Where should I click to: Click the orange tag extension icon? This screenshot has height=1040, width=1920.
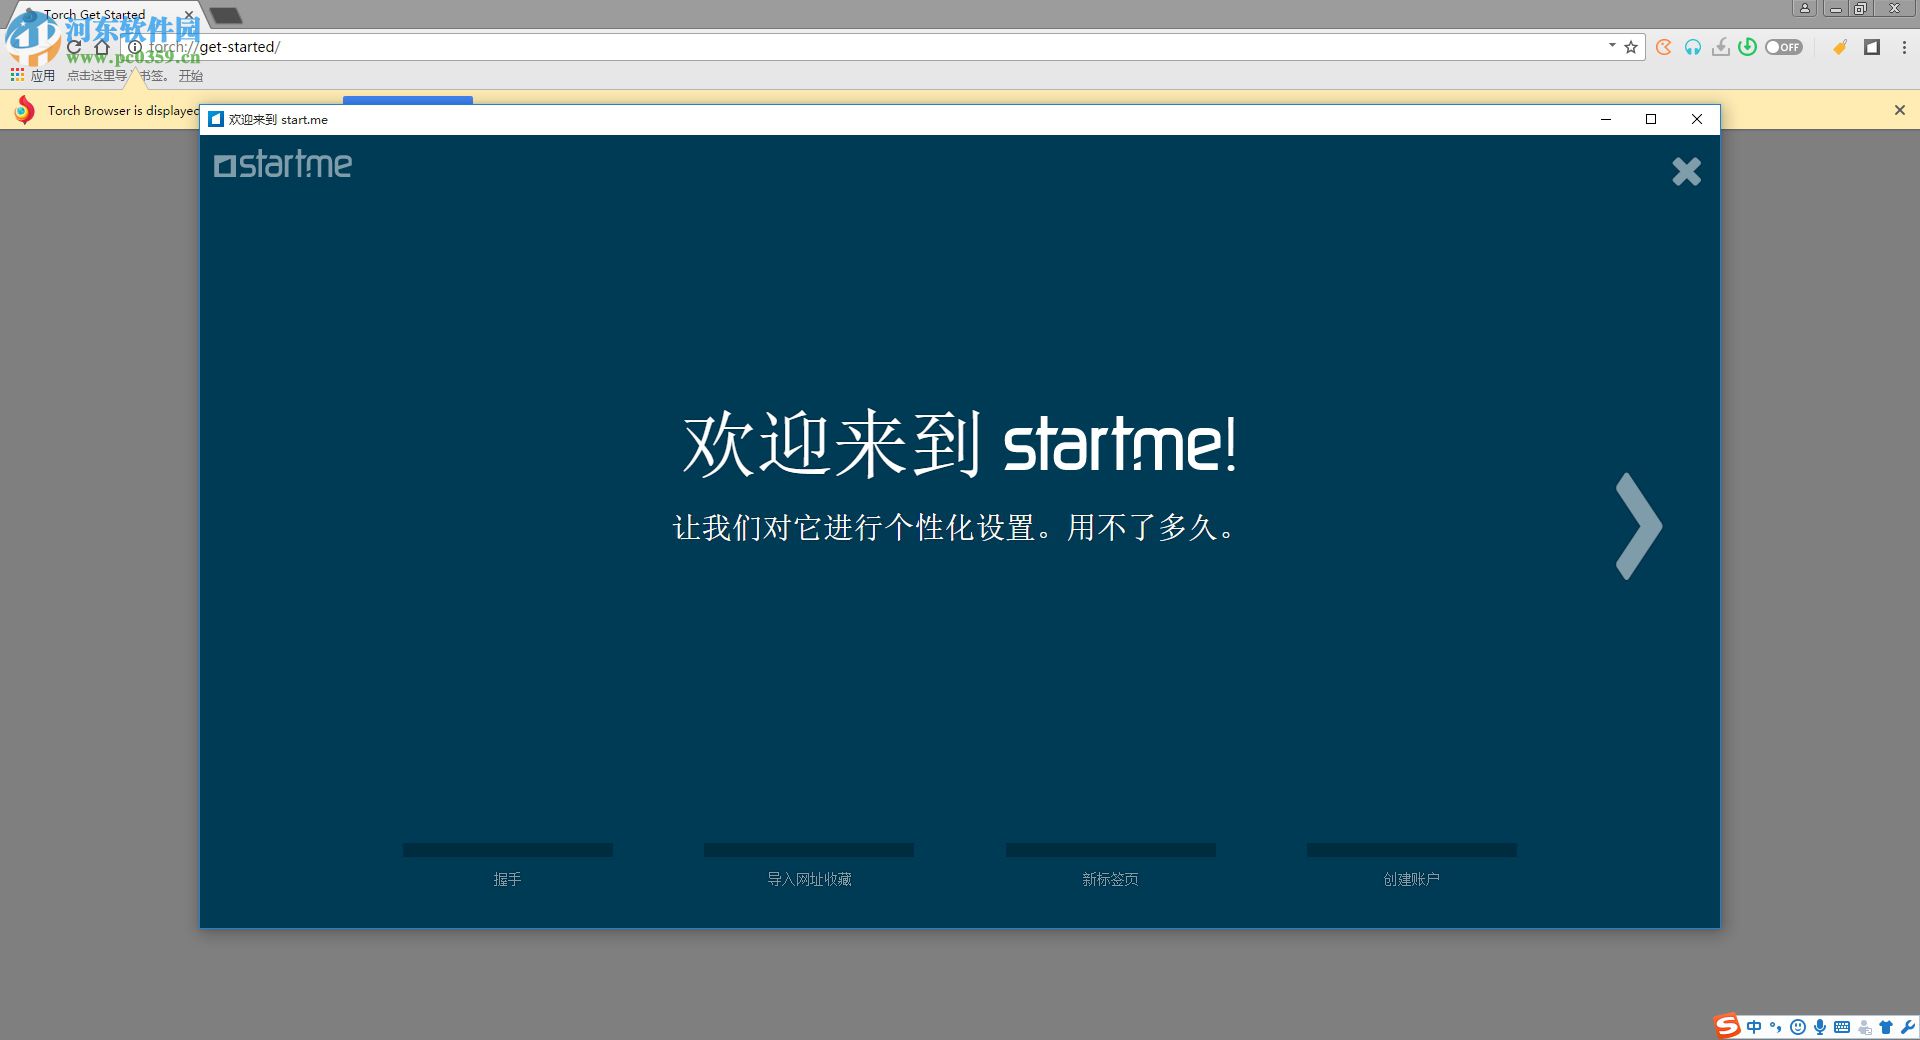click(x=1840, y=47)
